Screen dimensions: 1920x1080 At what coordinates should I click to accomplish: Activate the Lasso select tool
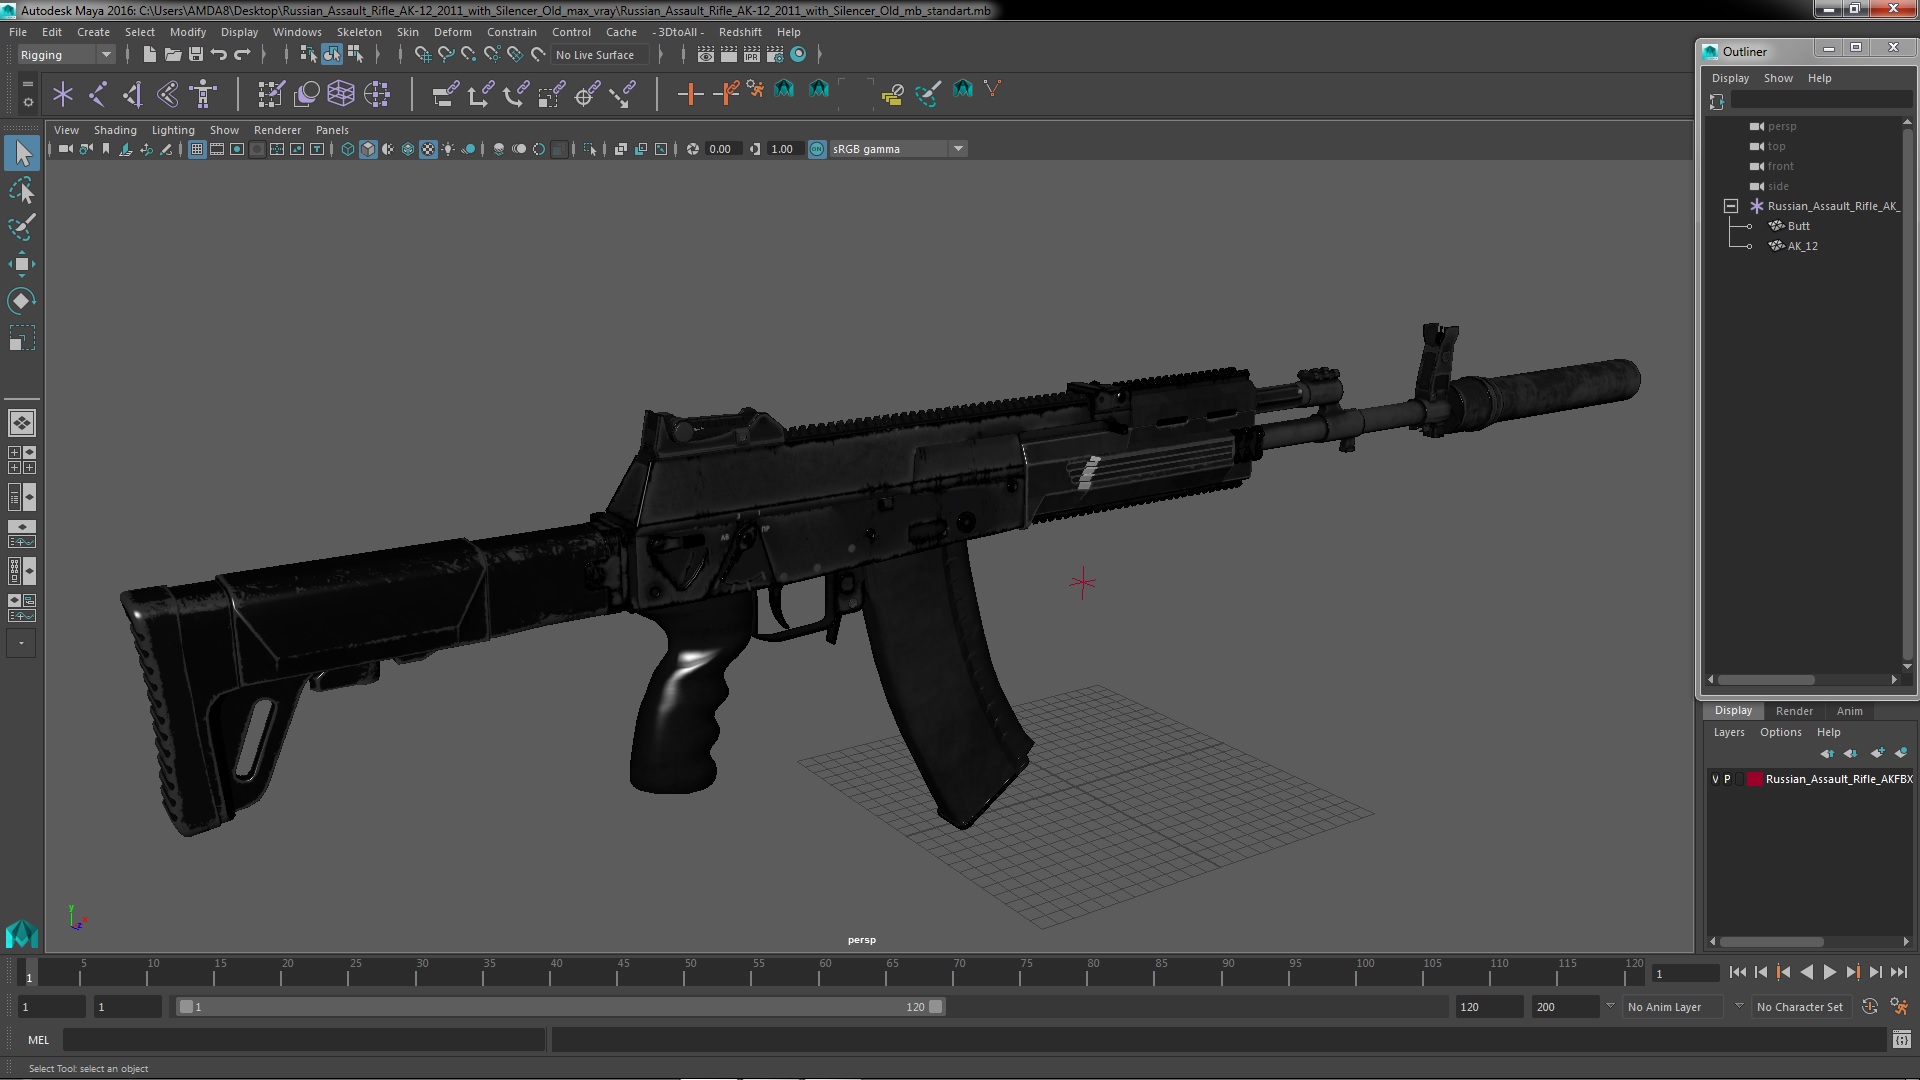coord(21,190)
